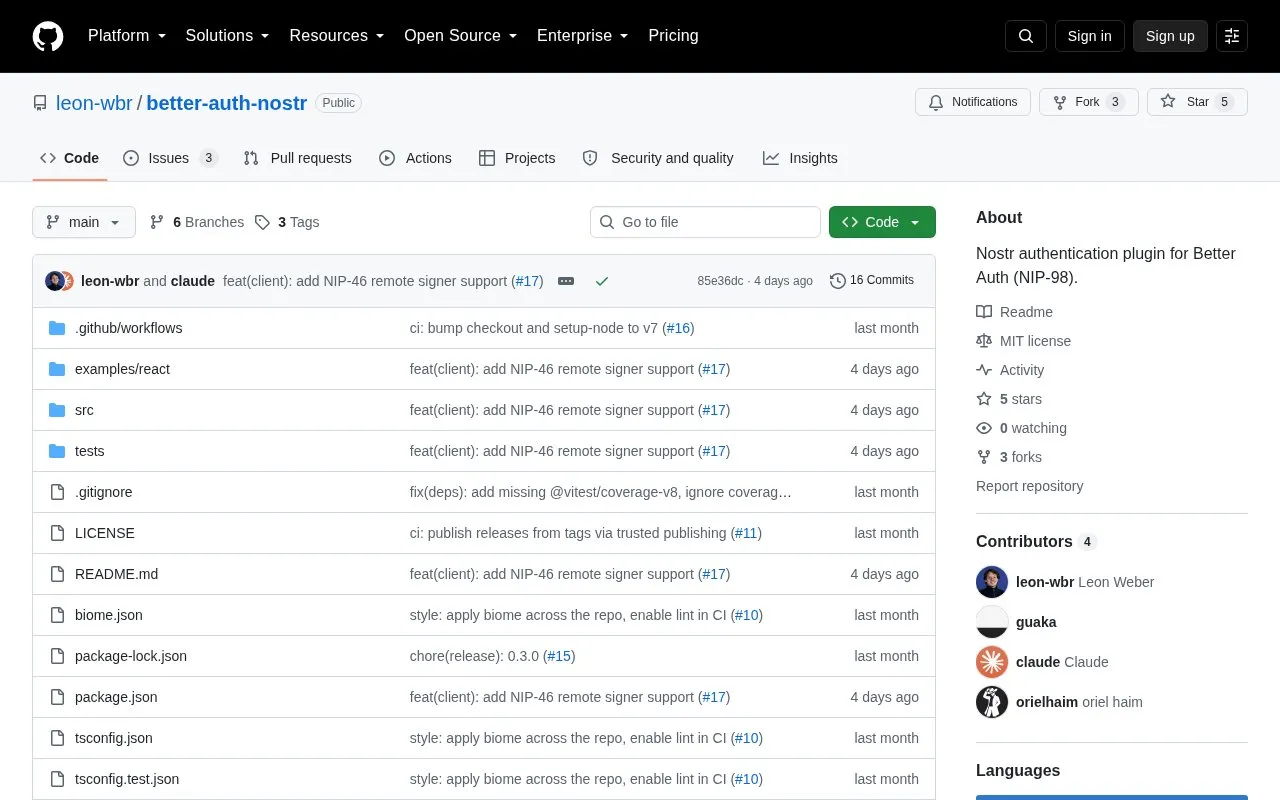Open the src folder
The height and width of the screenshot is (800, 1280).
click(x=84, y=410)
